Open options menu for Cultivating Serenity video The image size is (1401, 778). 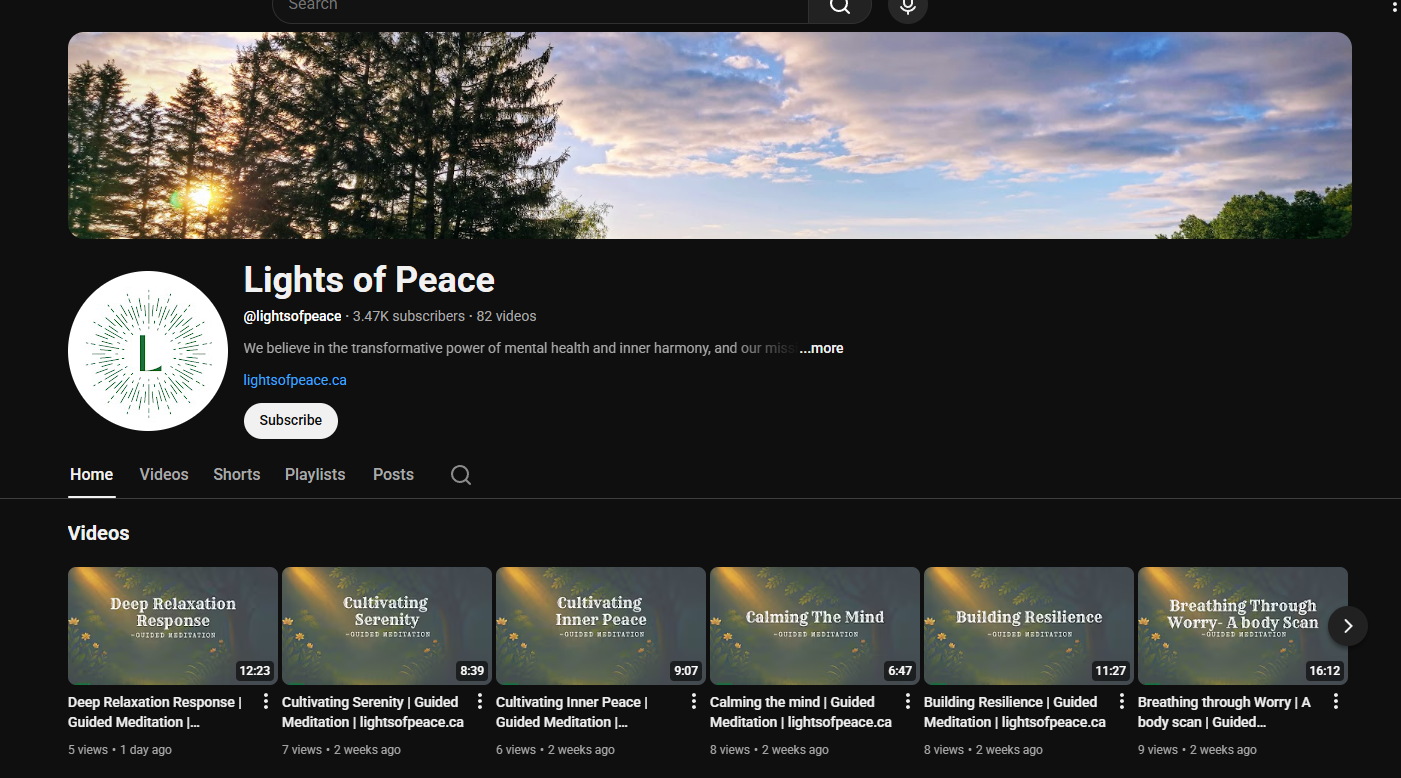(479, 701)
